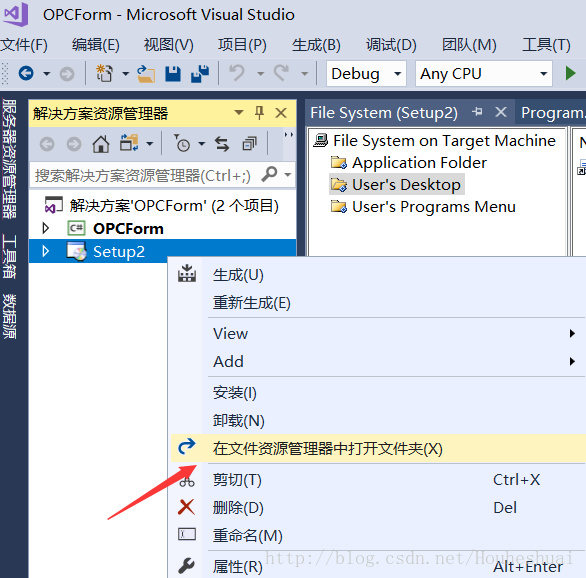
Task: Expand the Setup2 project node
Action: point(46,251)
